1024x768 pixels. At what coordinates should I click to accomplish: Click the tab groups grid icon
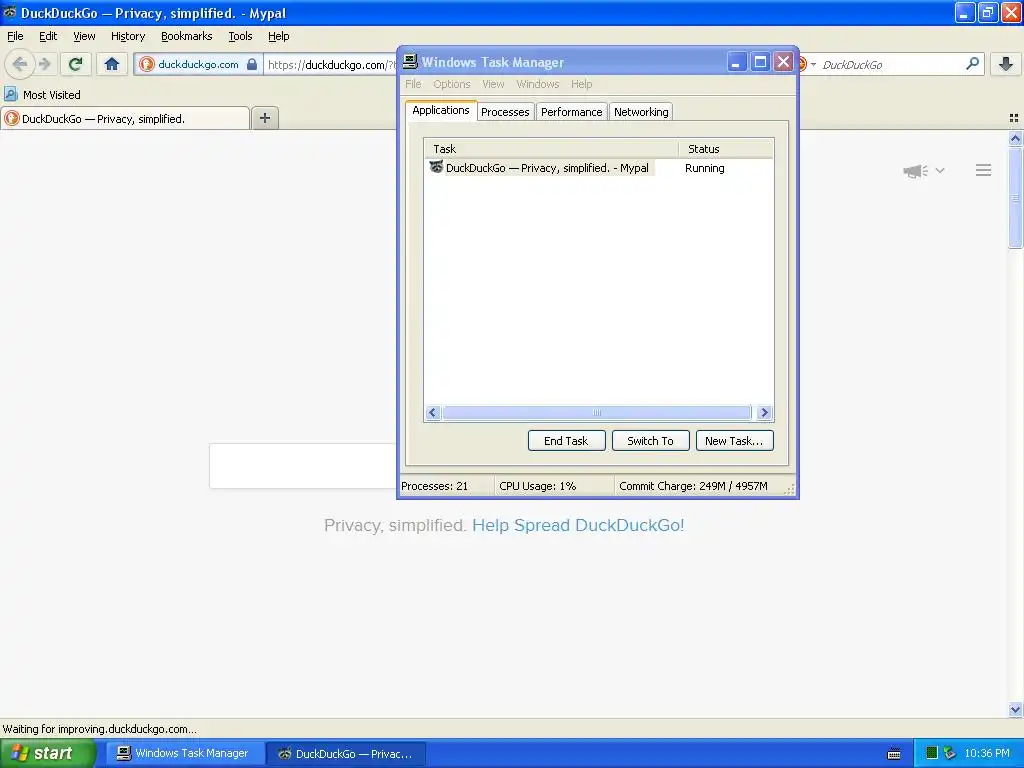pyautogui.click(x=1014, y=118)
